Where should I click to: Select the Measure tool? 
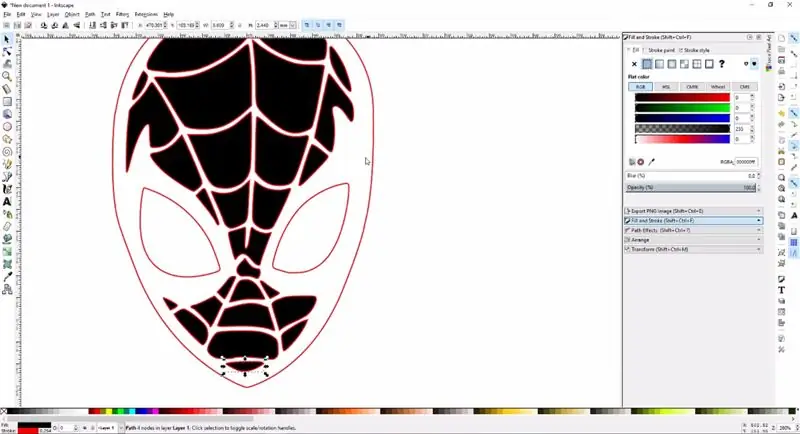click(x=7, y=89)
